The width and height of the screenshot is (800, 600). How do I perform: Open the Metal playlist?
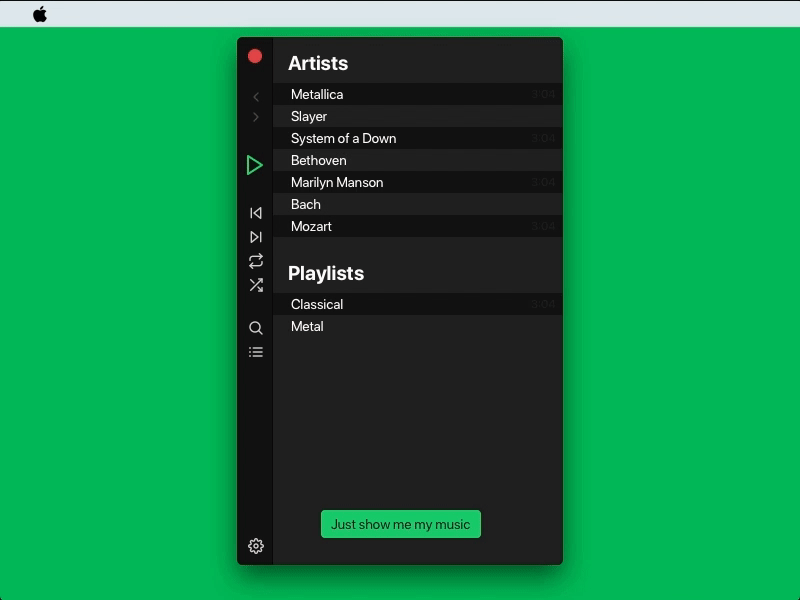(418, 326)
